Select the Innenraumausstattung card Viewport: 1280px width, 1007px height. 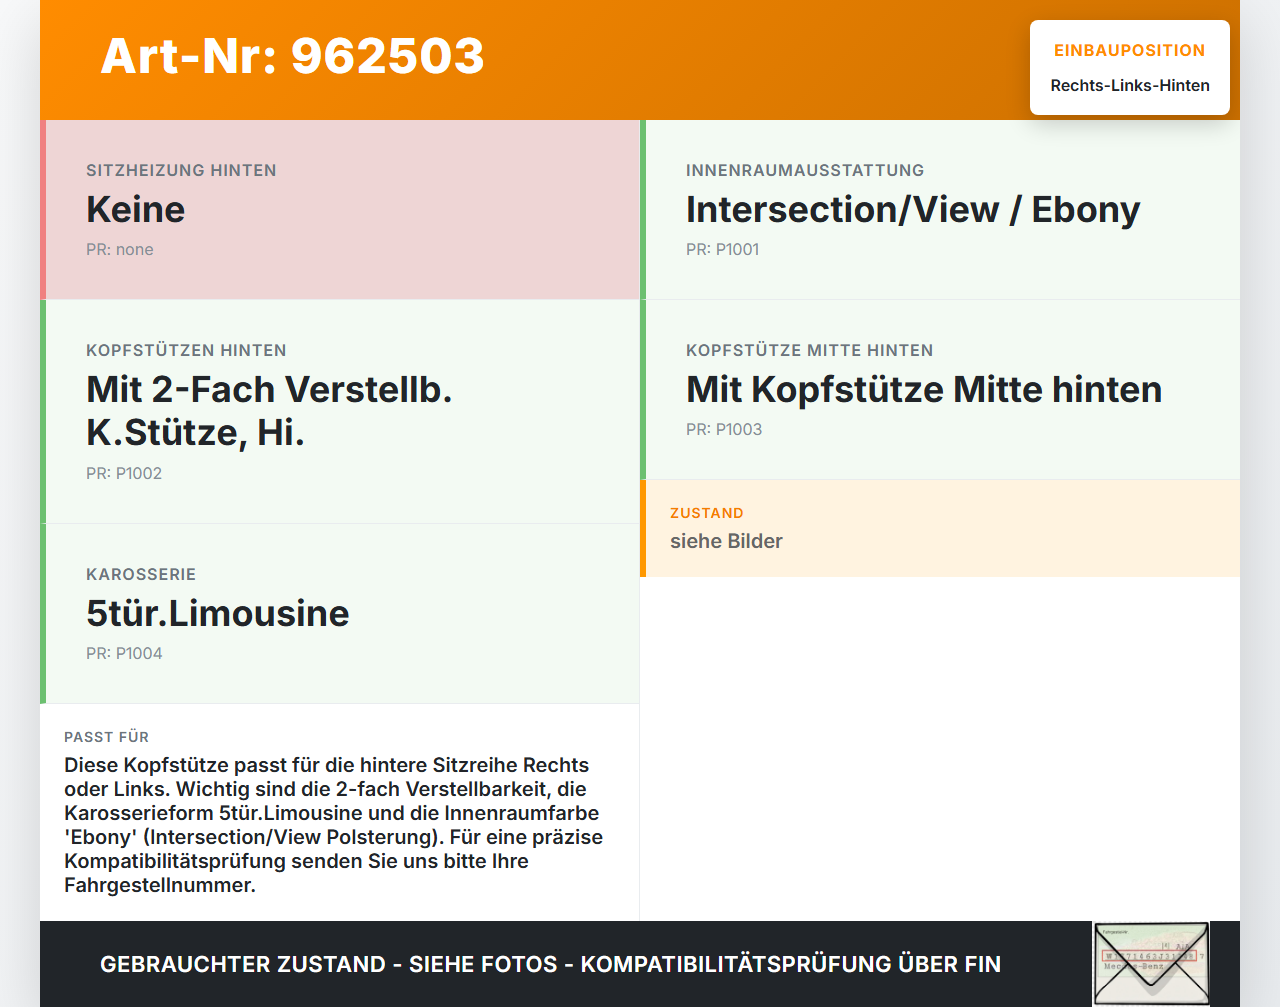click(940, 209)
